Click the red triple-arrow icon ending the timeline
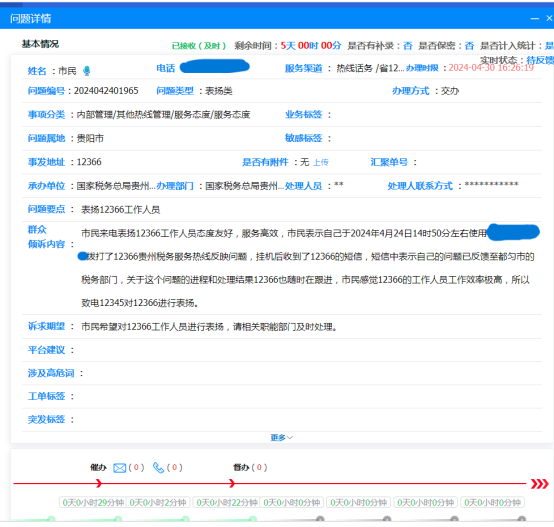 coord(540,484)
